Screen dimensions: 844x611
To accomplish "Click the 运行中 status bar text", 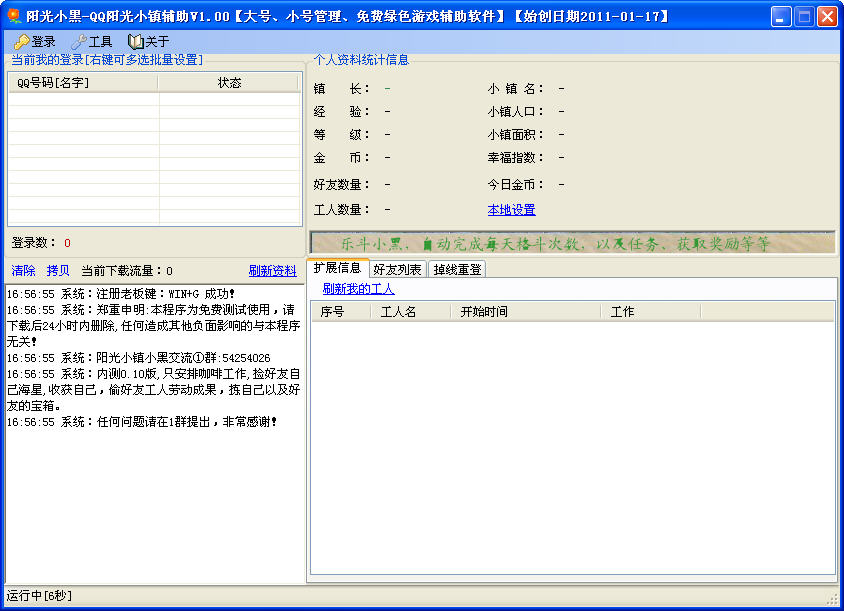I will tap(39, 595).
